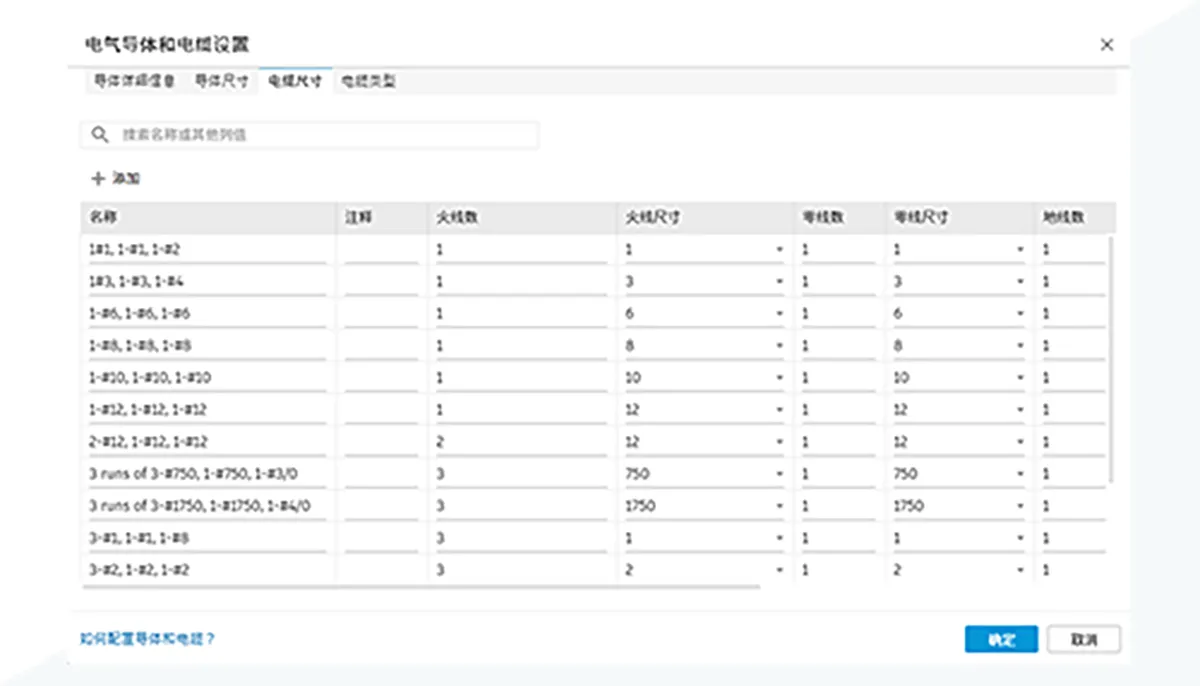Click the search box for names or column values

tap(320, 134)
